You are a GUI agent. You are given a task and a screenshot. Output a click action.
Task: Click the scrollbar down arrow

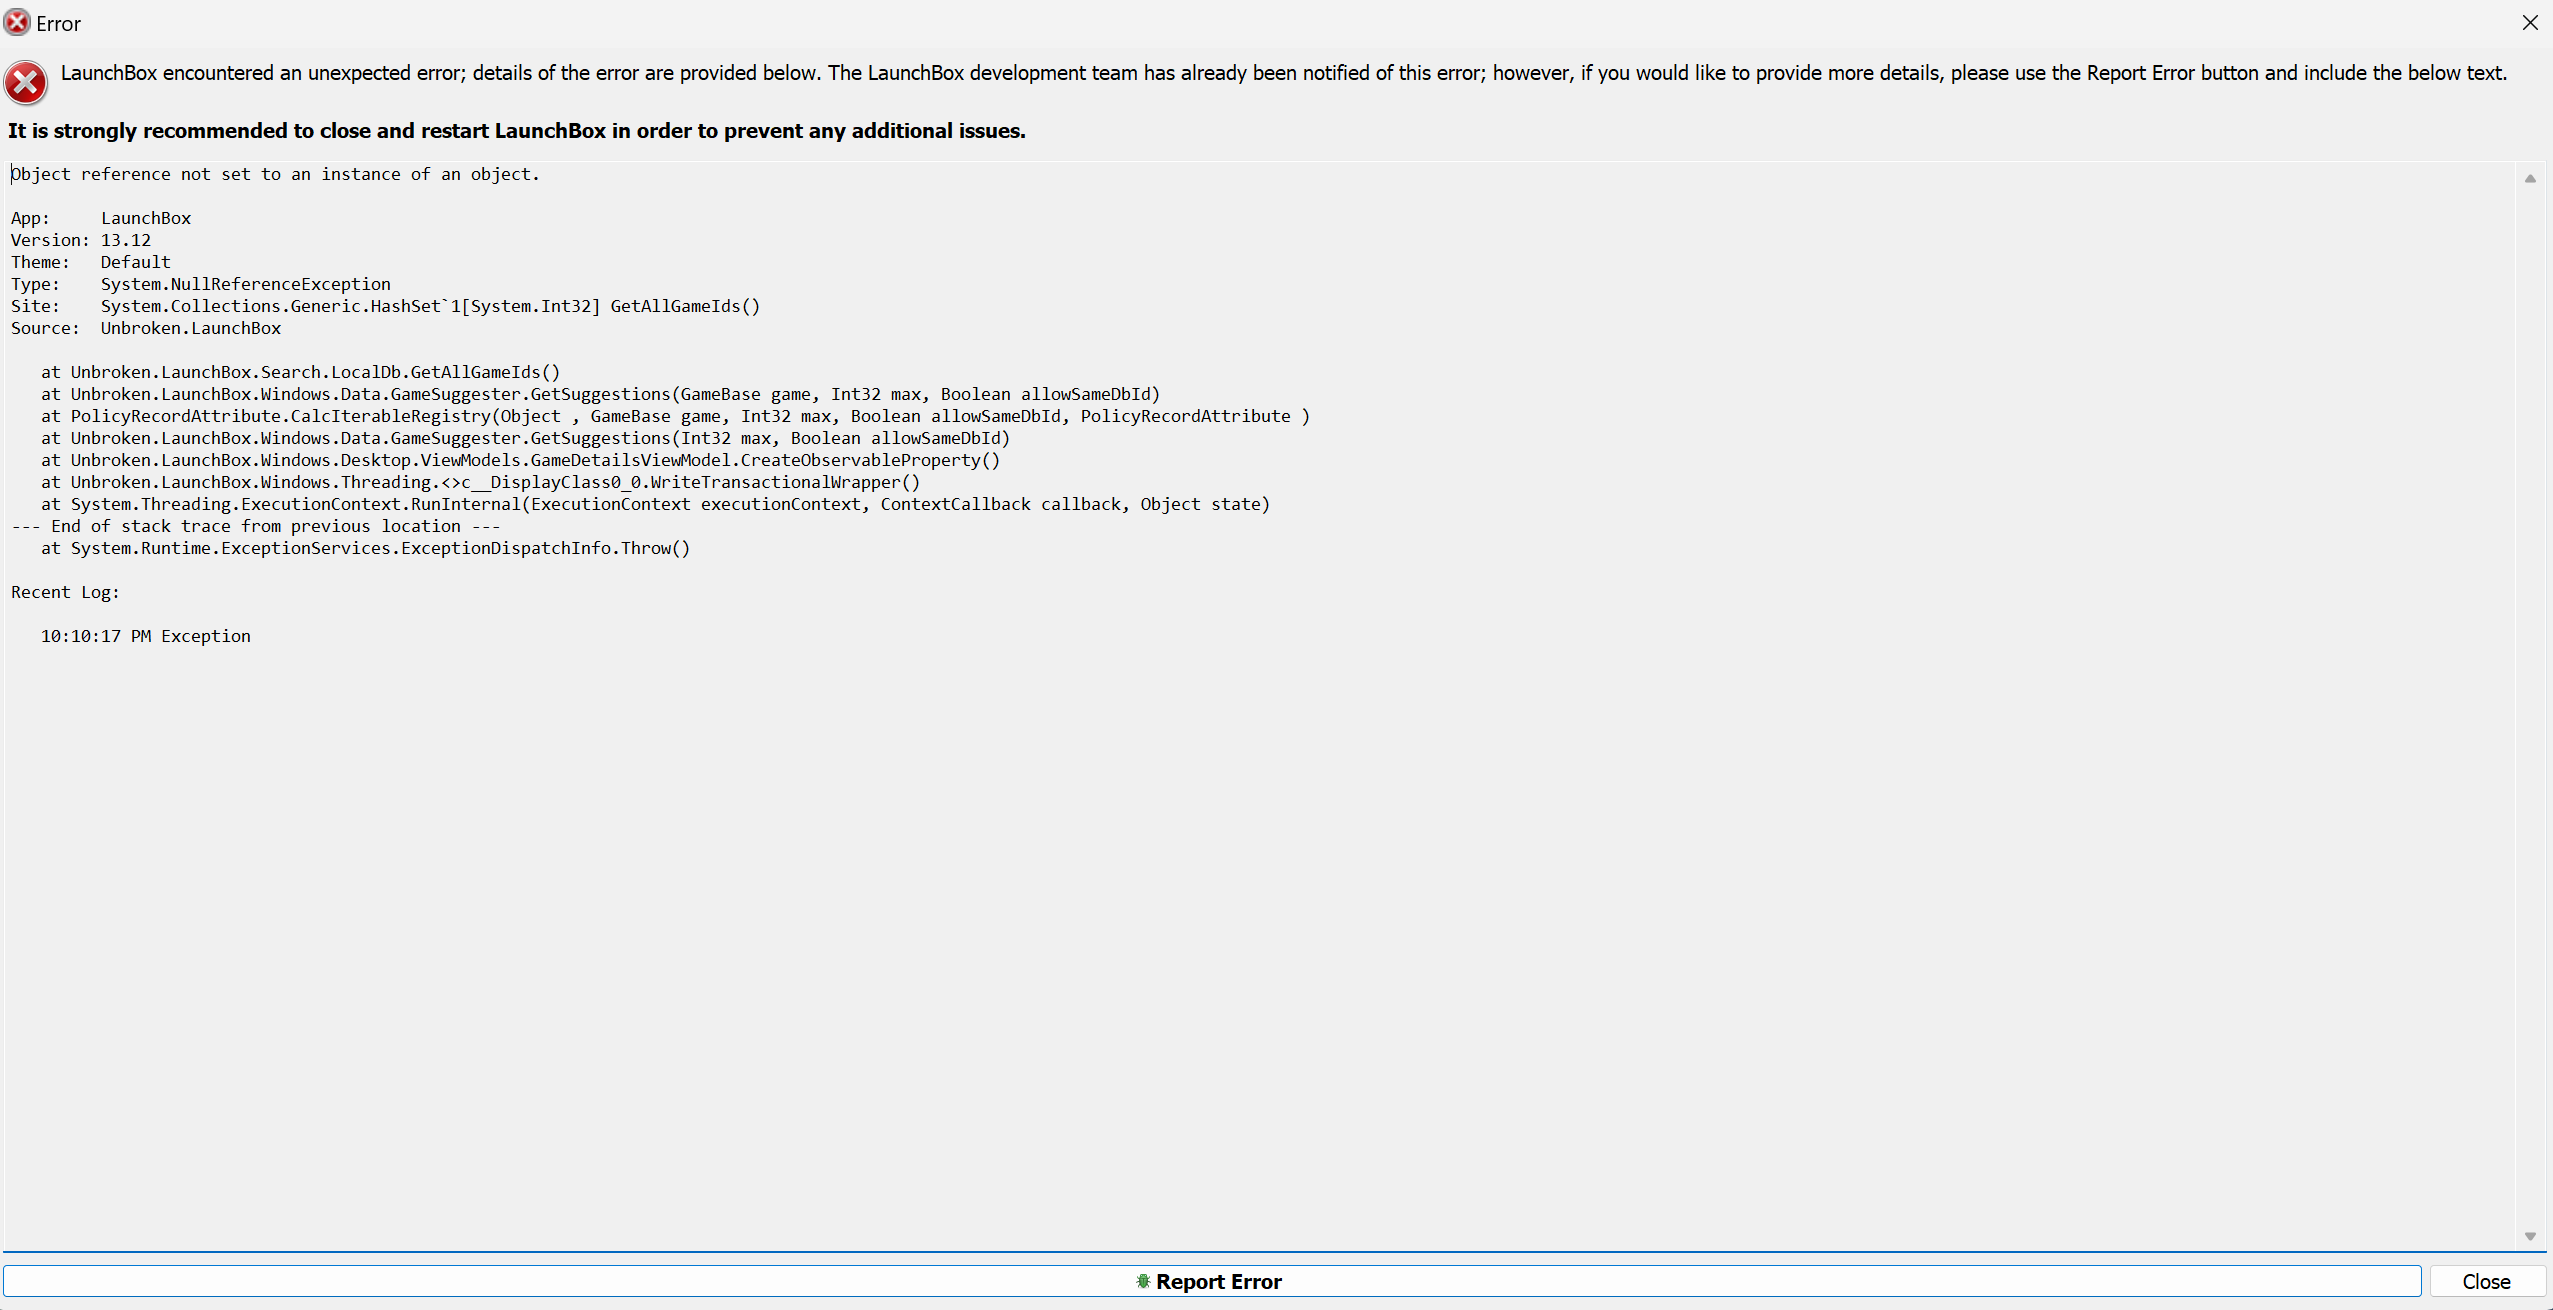(2530, 1237)
